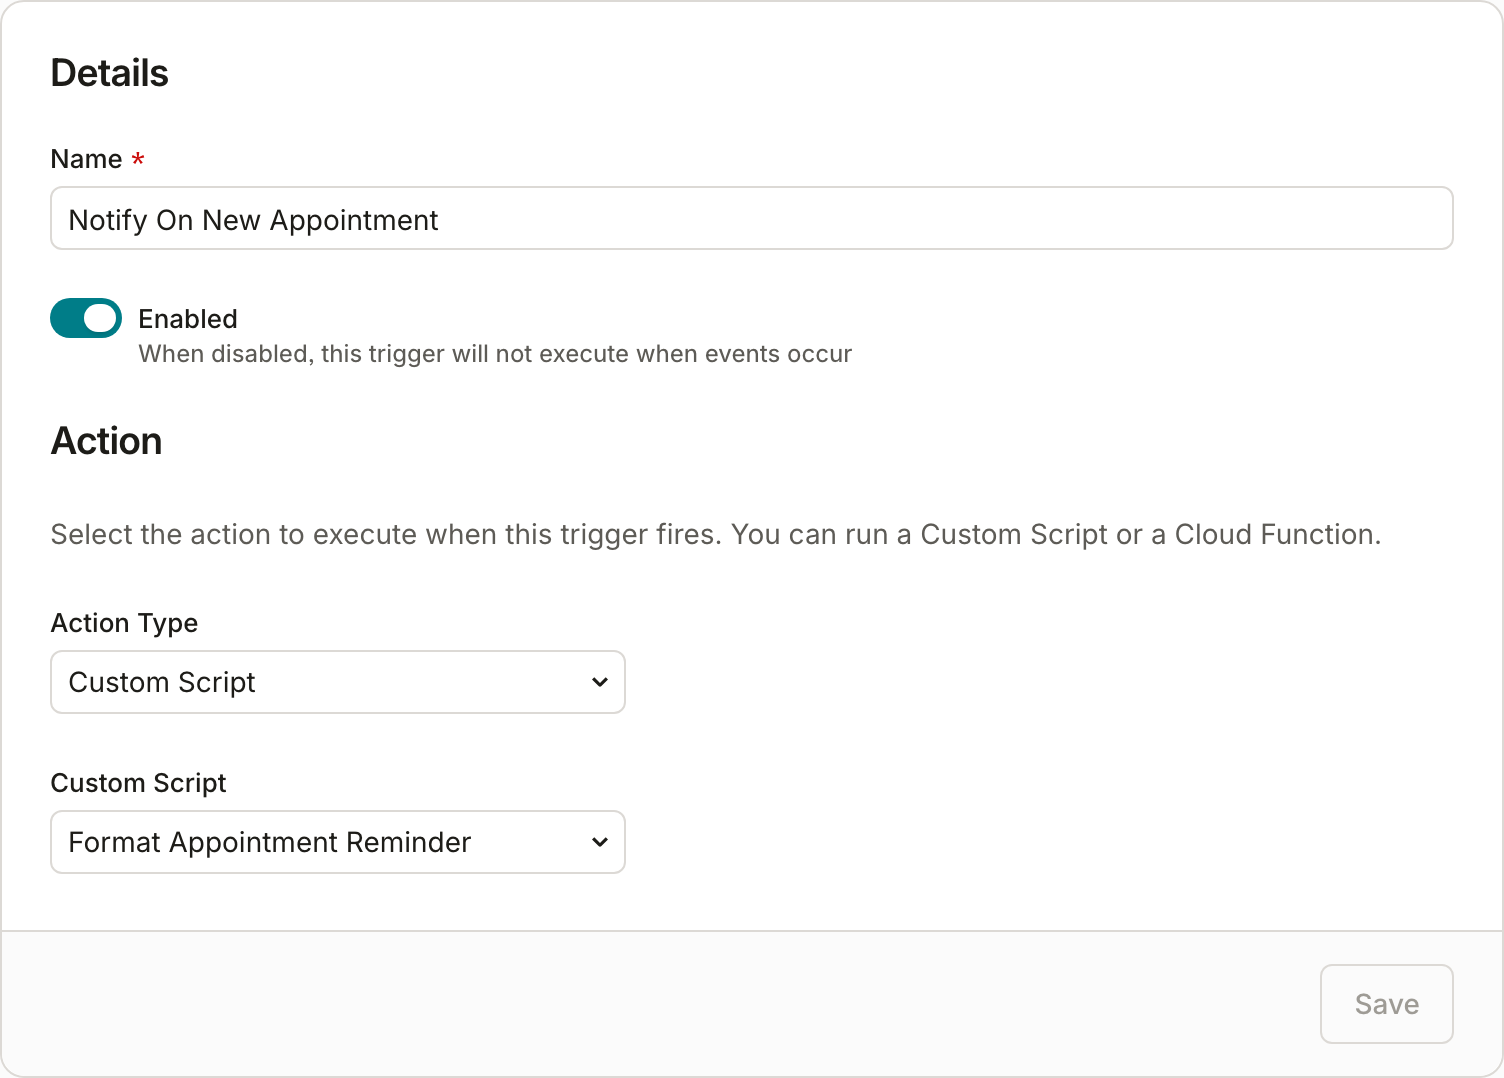Click the 'Action' section heading
The height and width of the screenshot is (1078, 1504).
coord(107,441)
